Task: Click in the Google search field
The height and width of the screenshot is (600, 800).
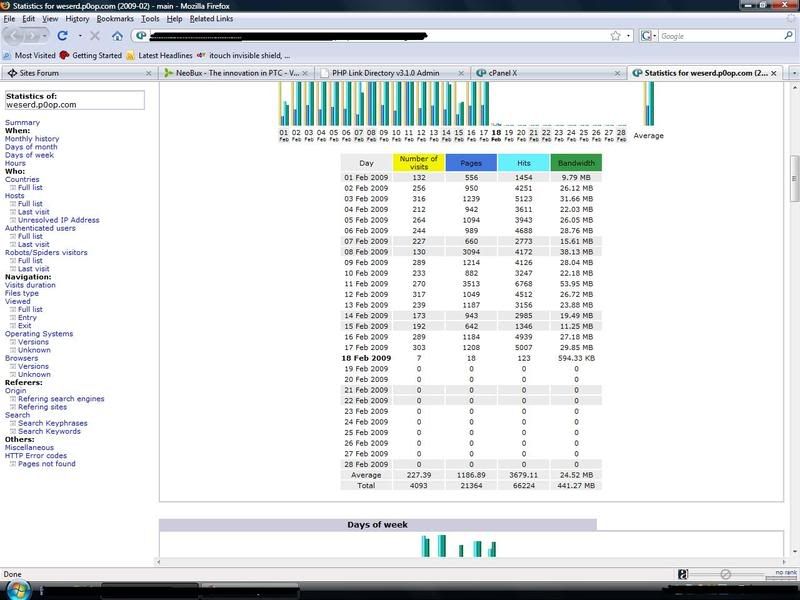Action: click(x=715, y=35)
